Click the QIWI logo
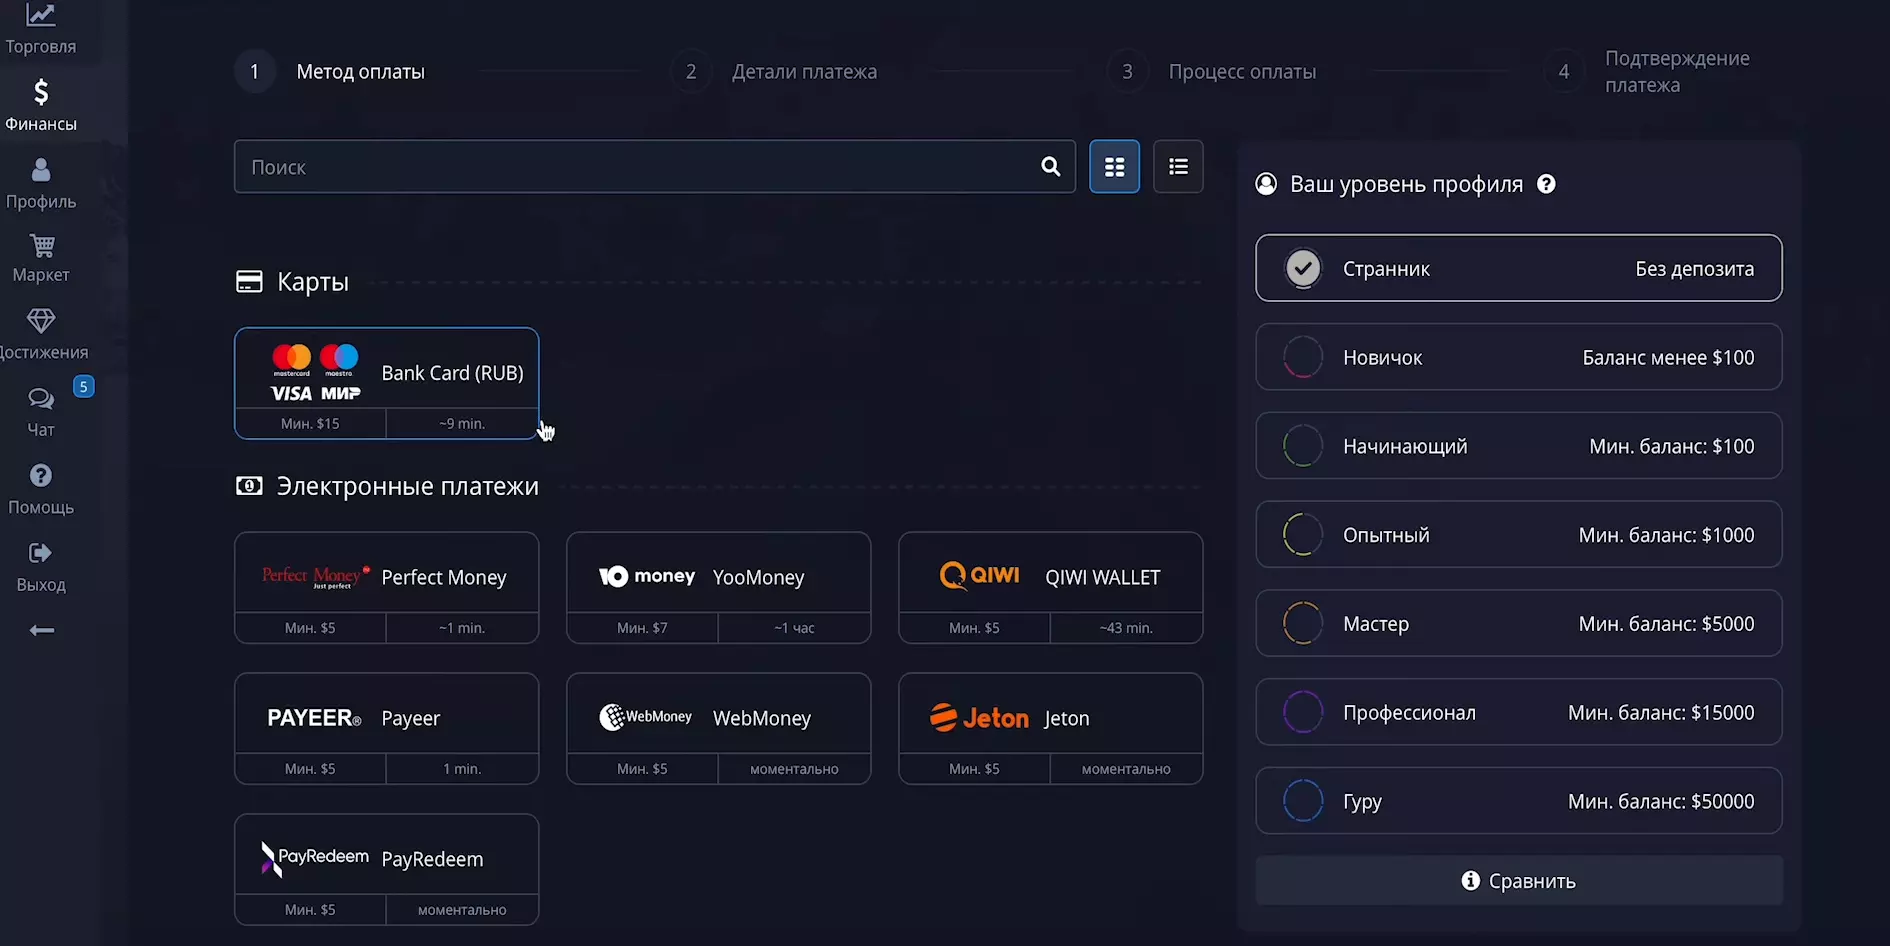Screen dimensions: 1890x946 pos(980,575)
